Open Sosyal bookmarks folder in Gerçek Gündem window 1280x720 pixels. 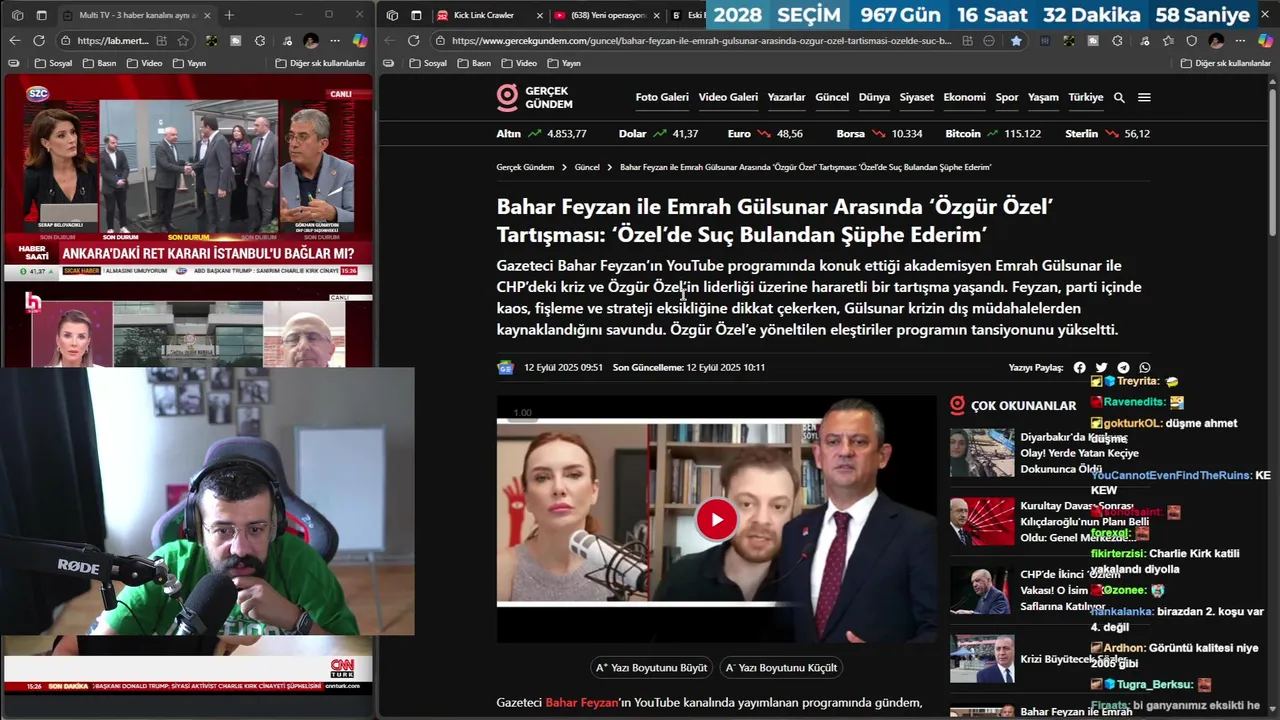(428, 63)
